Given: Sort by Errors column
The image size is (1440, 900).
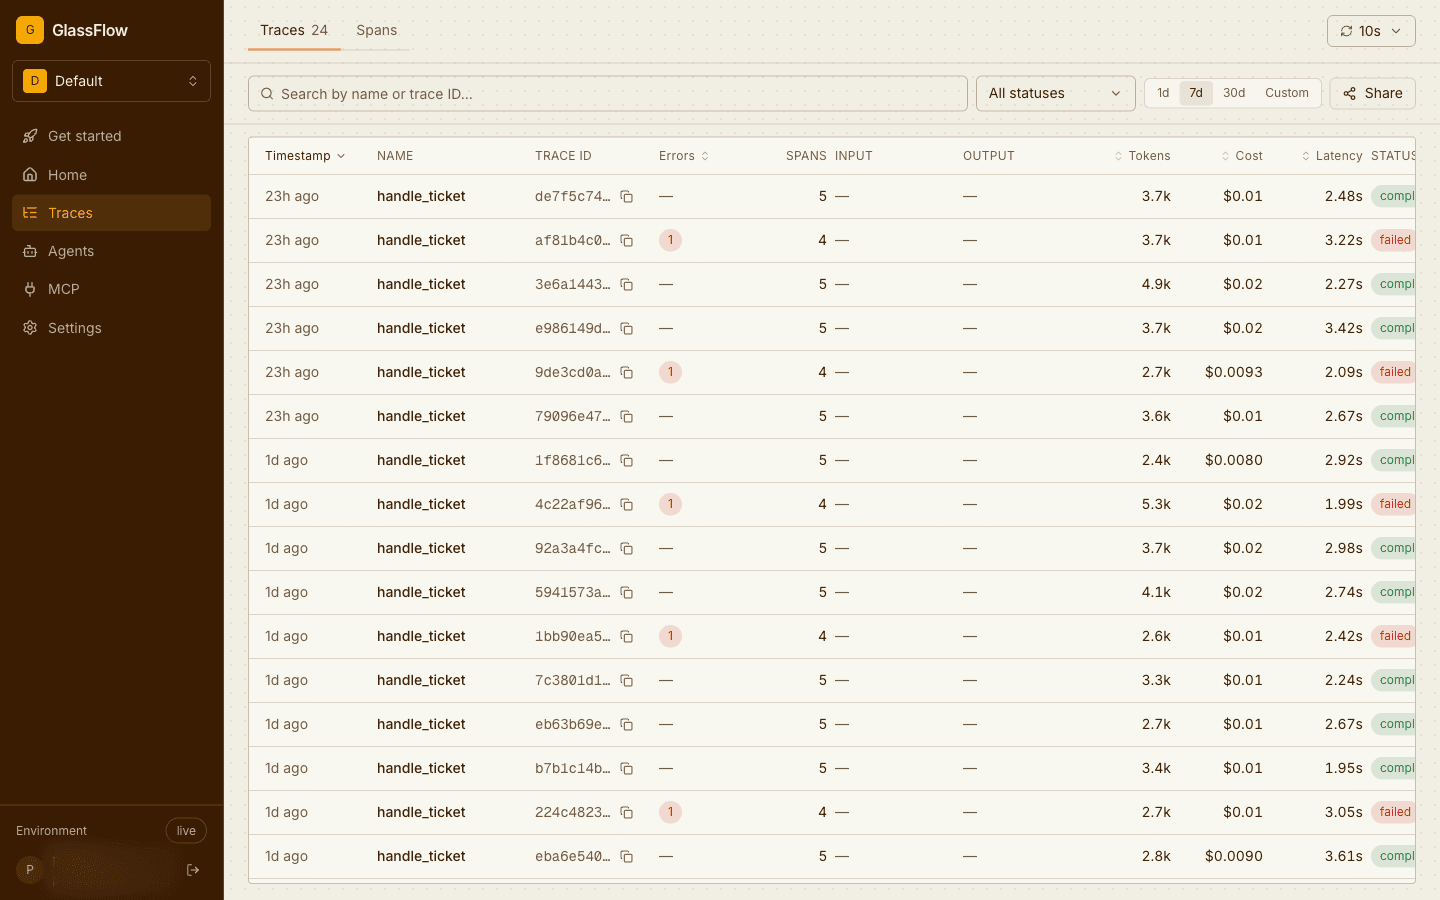Looking at the screenshot, I should pyautogui.click(x=684, y=156).
